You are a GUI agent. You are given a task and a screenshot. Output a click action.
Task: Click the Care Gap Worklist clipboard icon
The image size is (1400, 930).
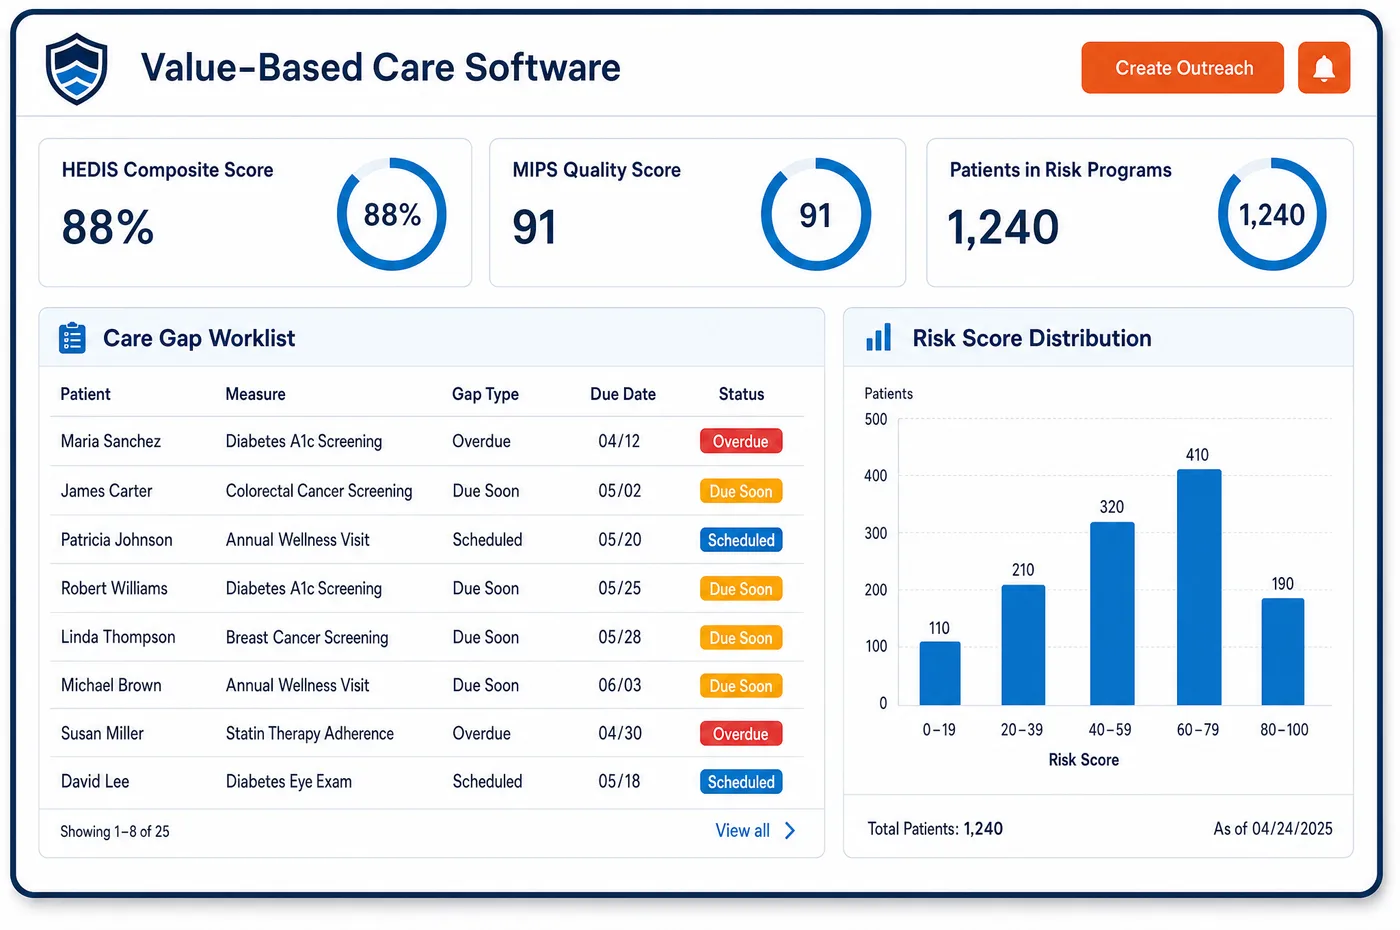[x=72, y=338]
